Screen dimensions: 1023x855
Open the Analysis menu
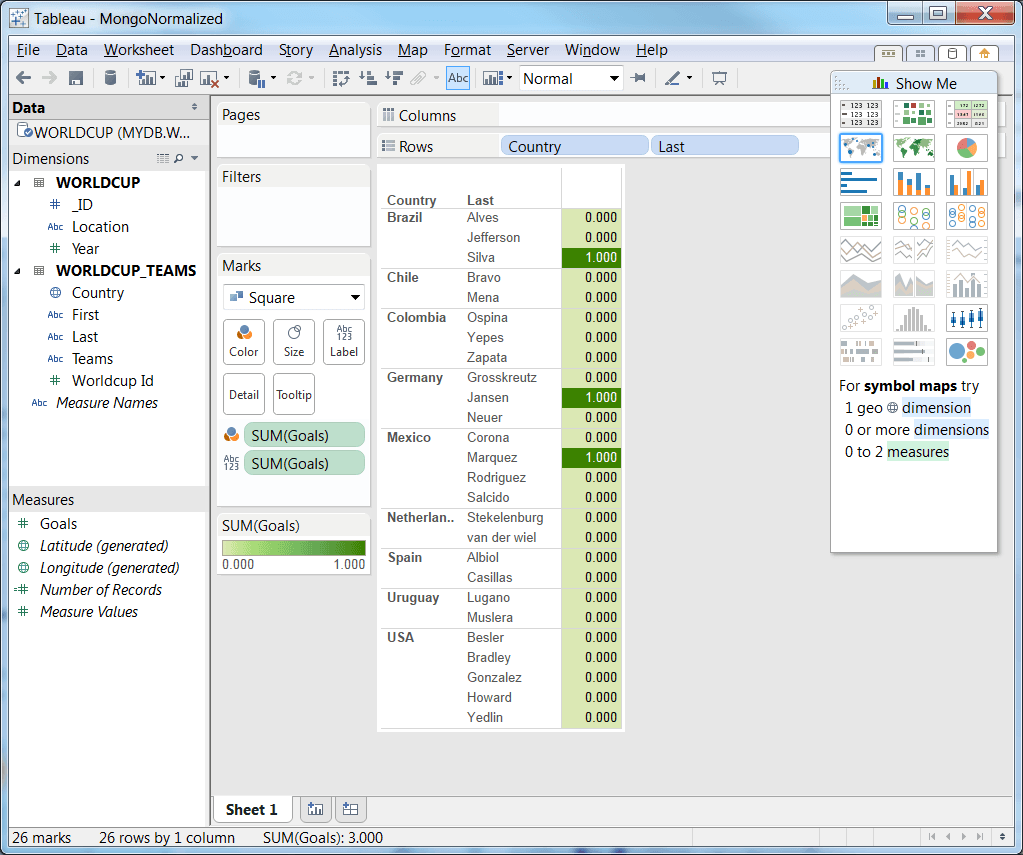tap(355, 50)
